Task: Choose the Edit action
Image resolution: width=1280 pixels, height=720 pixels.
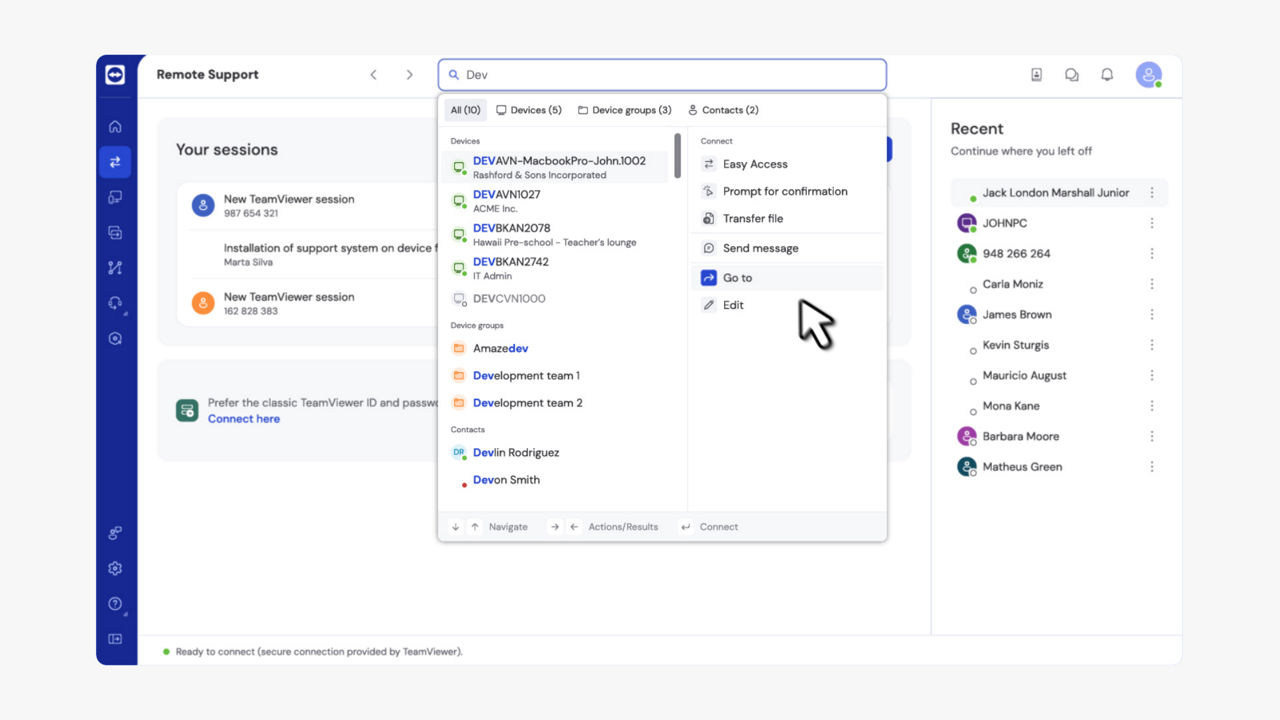Action: pos(787,305)
